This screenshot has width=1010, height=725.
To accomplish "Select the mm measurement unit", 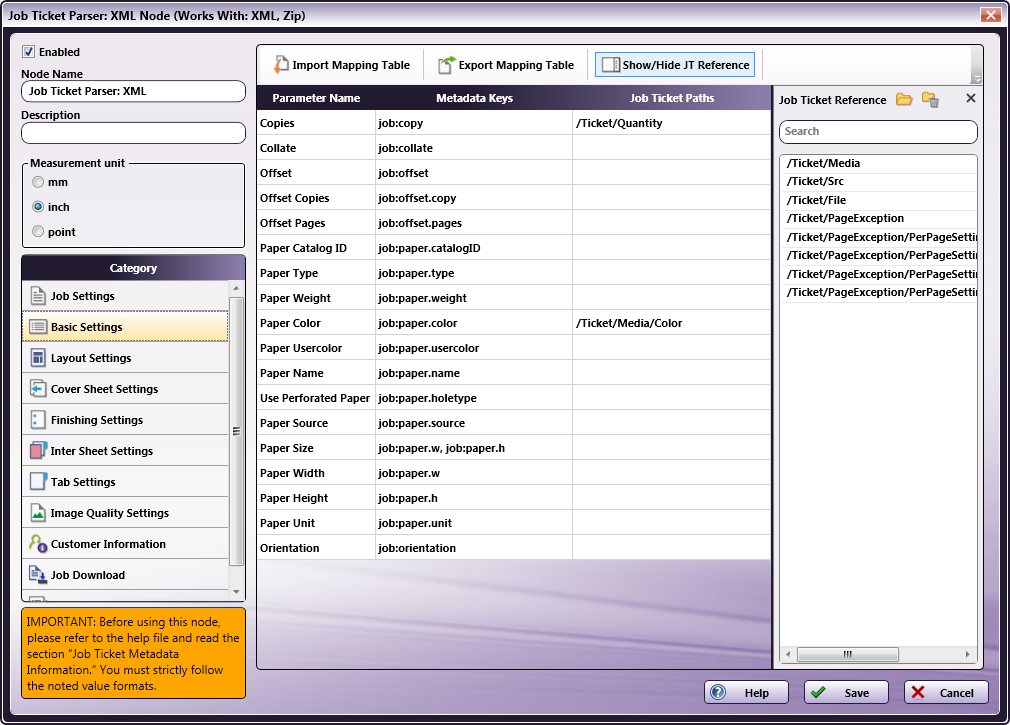I will (38, 182).
